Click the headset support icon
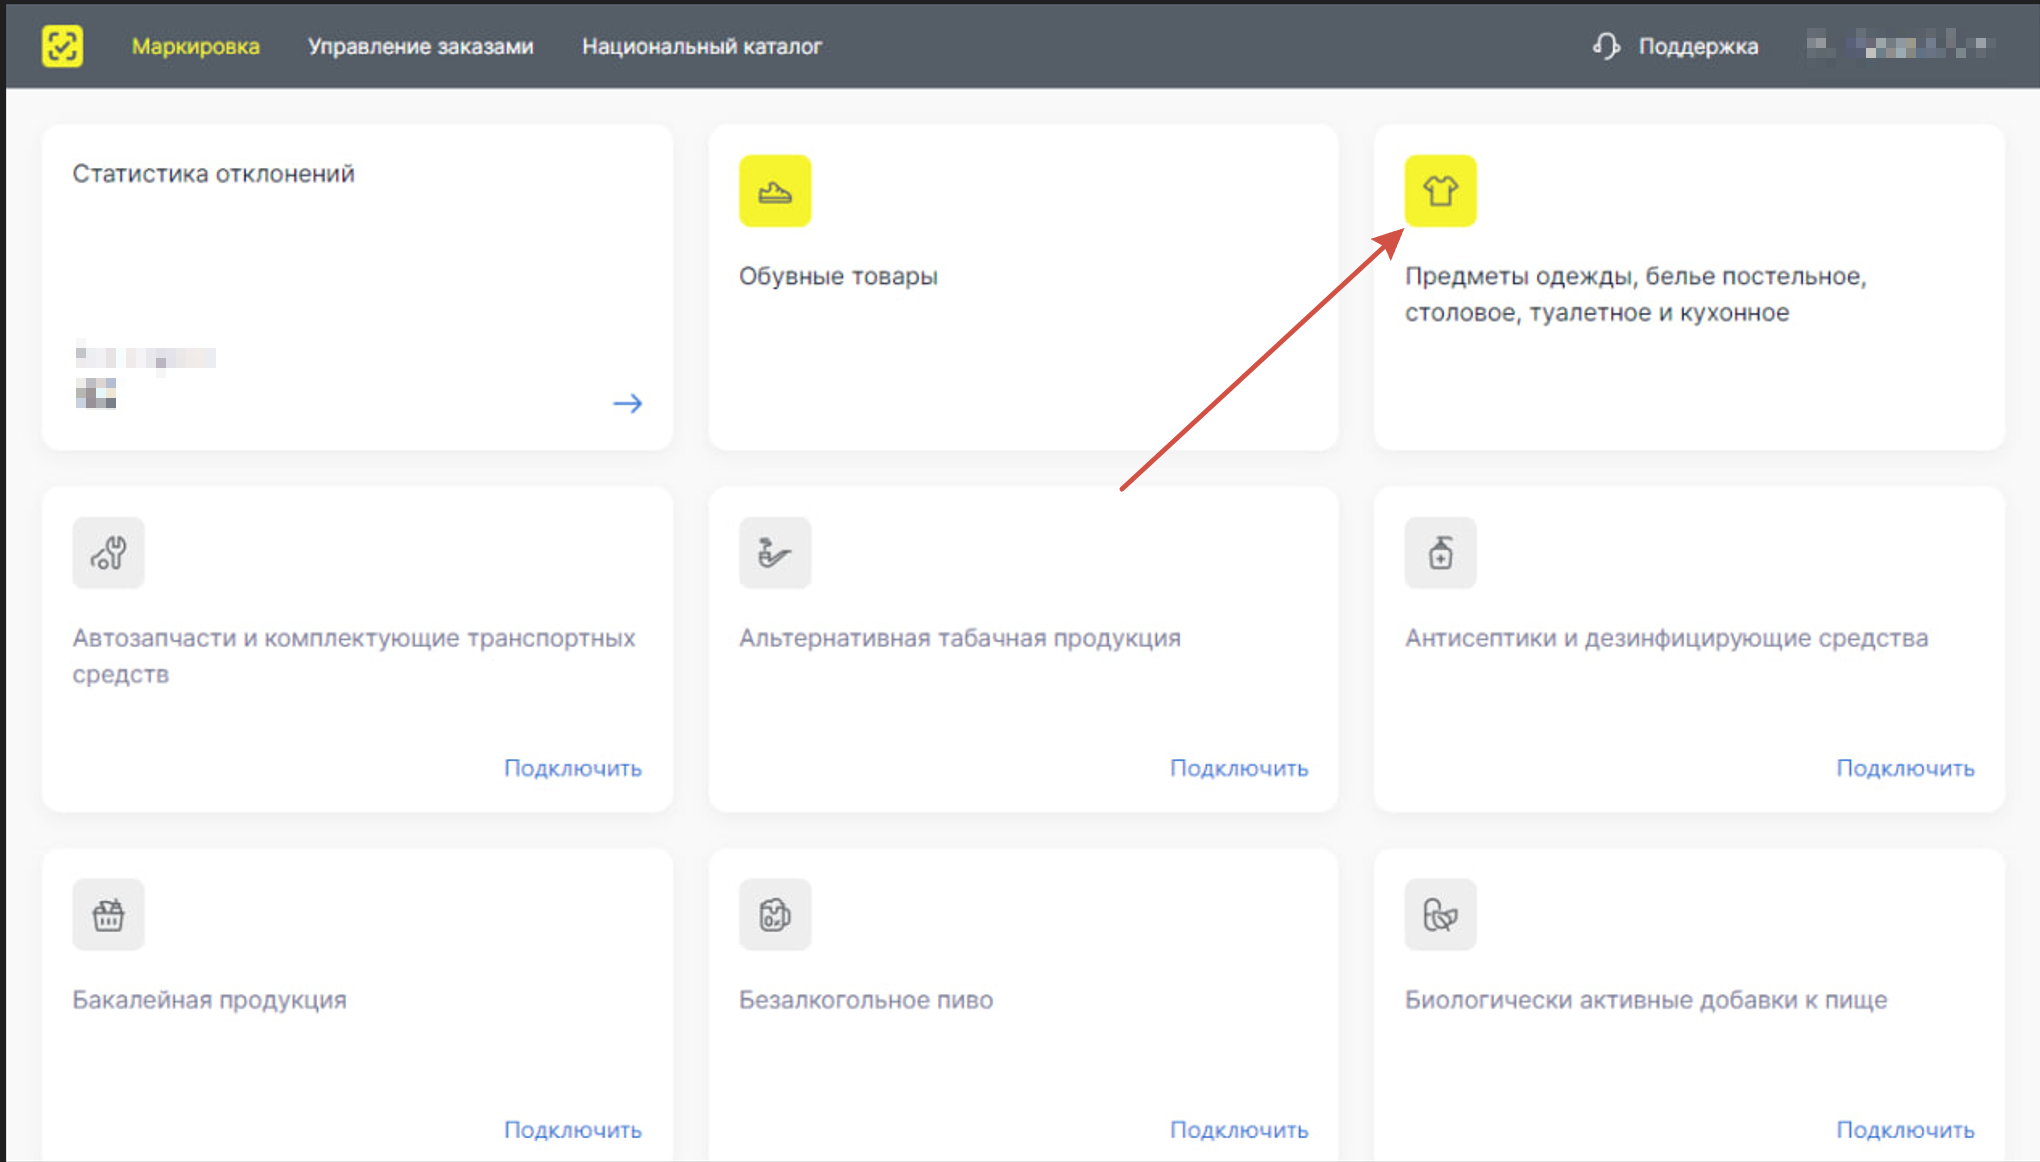The image size is (2040, 1162). coord(1606,46)
